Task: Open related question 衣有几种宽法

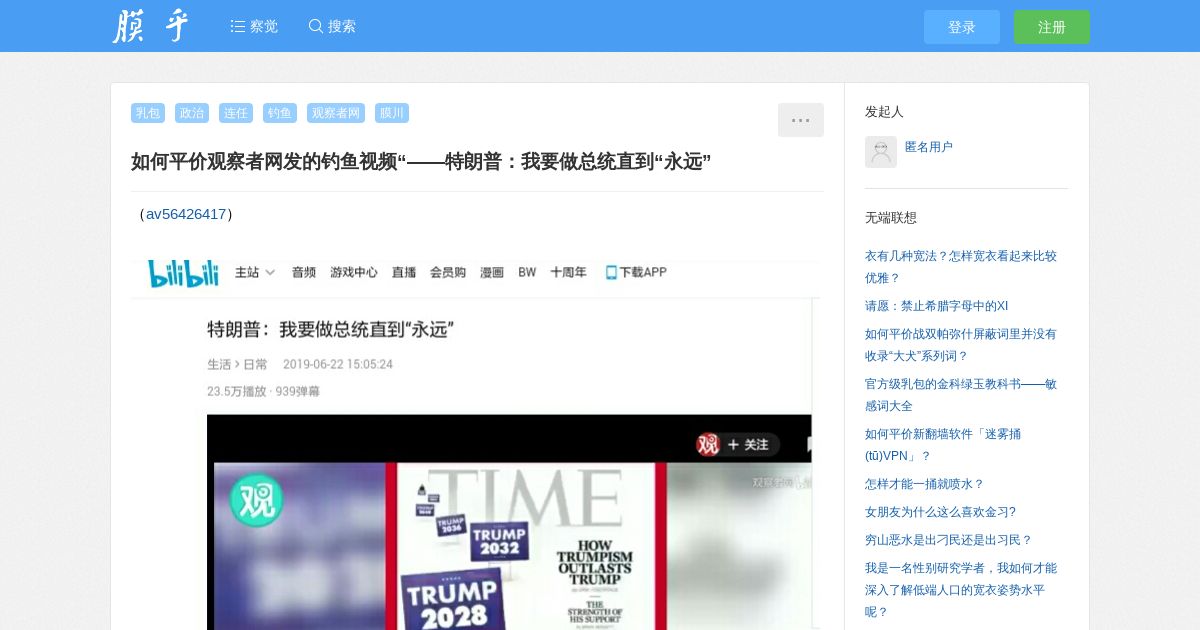Action: [961, 267]
